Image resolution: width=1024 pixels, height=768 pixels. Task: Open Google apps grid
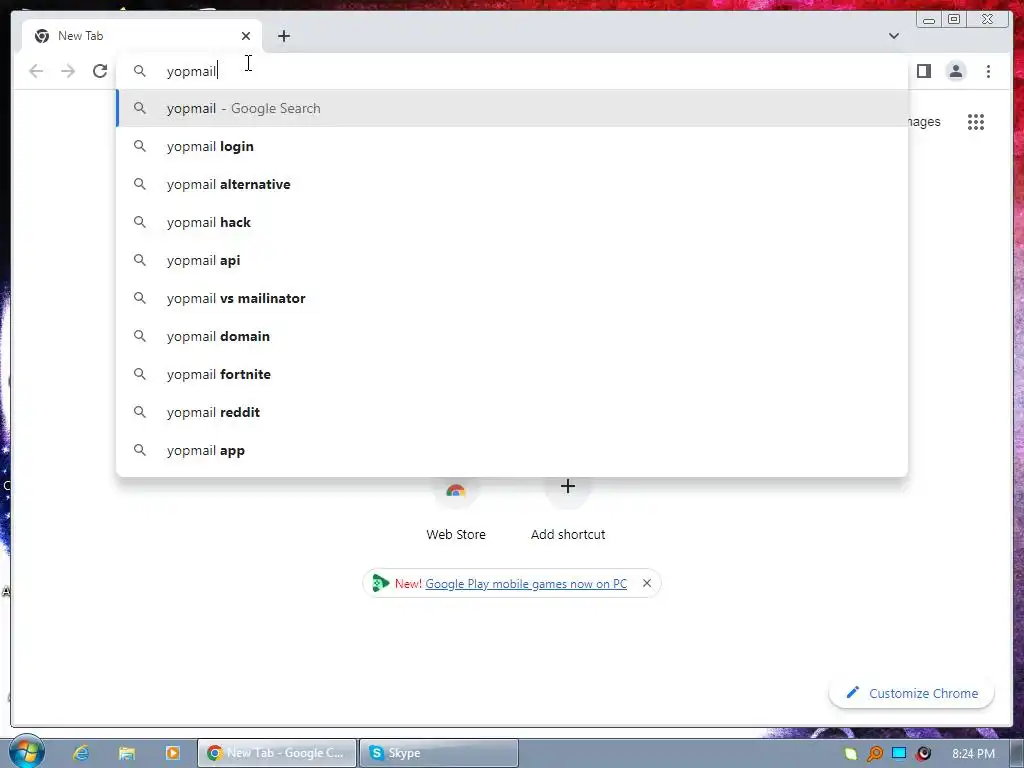(976, 121)
